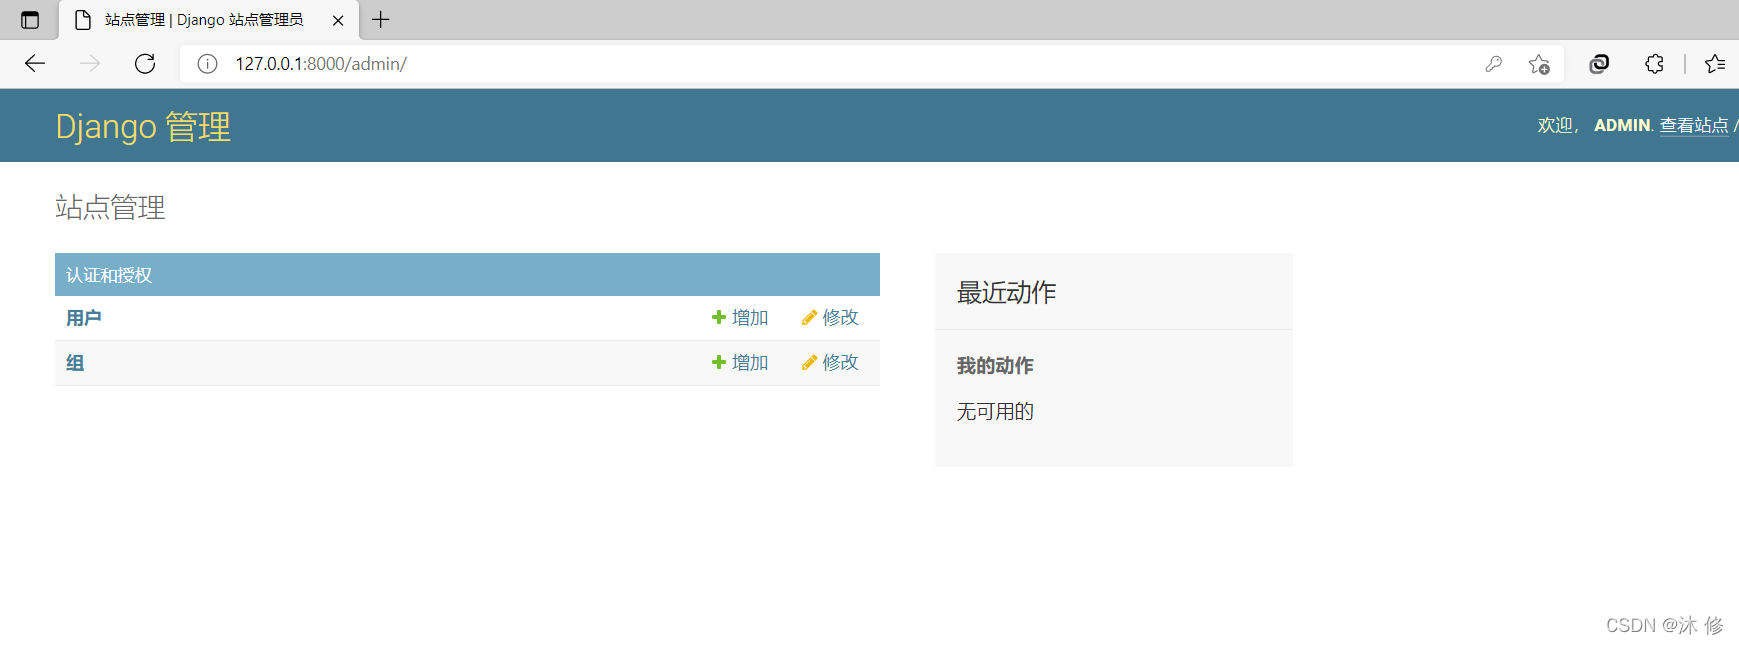Click the ADMIN username in header

pyautogui.click(x=1622, y=125)
